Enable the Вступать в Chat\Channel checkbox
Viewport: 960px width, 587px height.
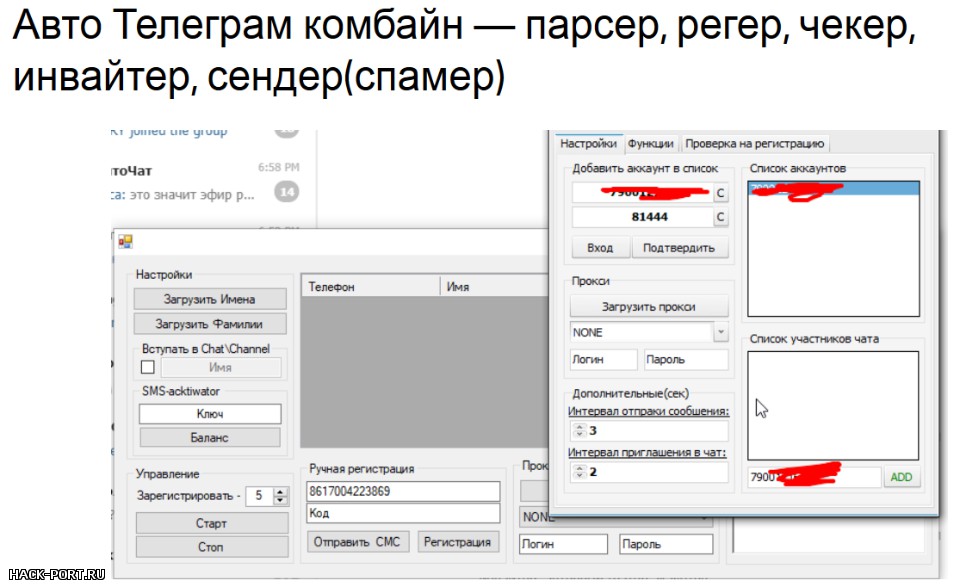pyautogui.click(x=147, y=367)
